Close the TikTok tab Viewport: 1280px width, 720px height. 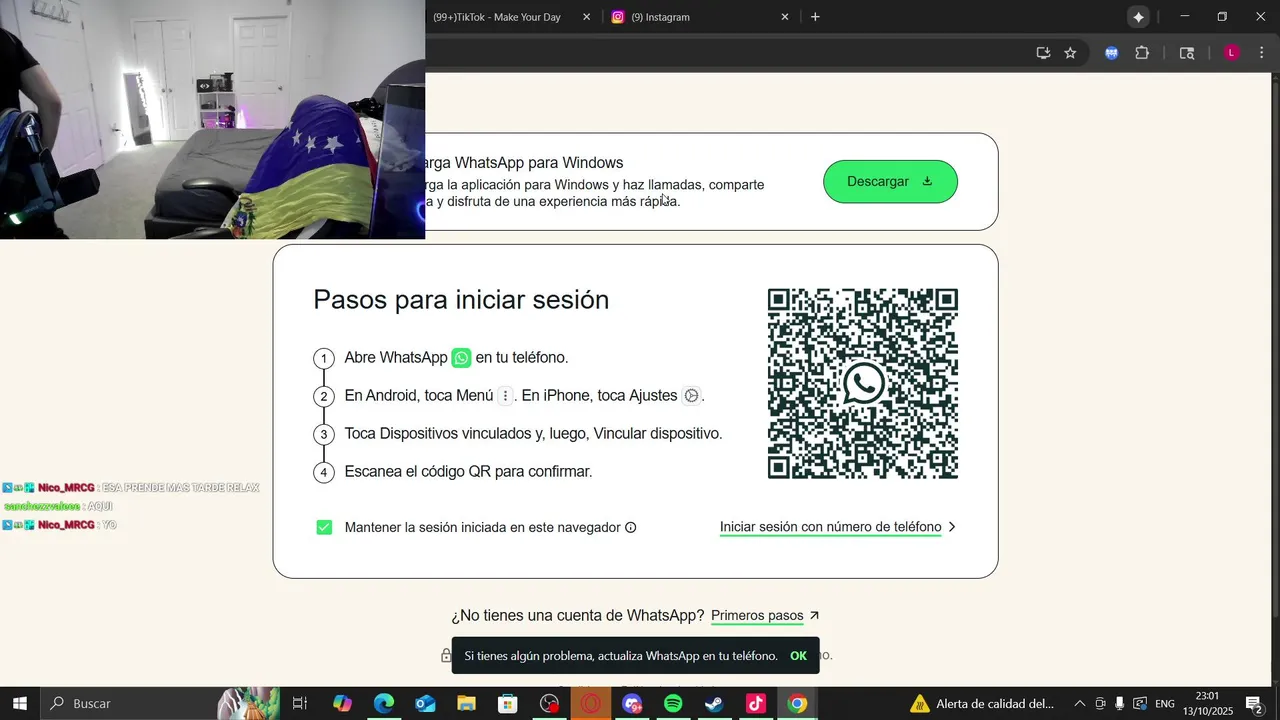(586, 17)
